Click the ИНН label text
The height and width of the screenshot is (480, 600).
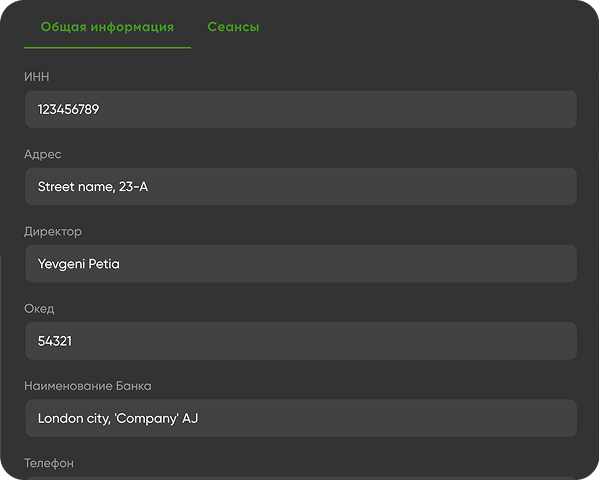[37, 77]
